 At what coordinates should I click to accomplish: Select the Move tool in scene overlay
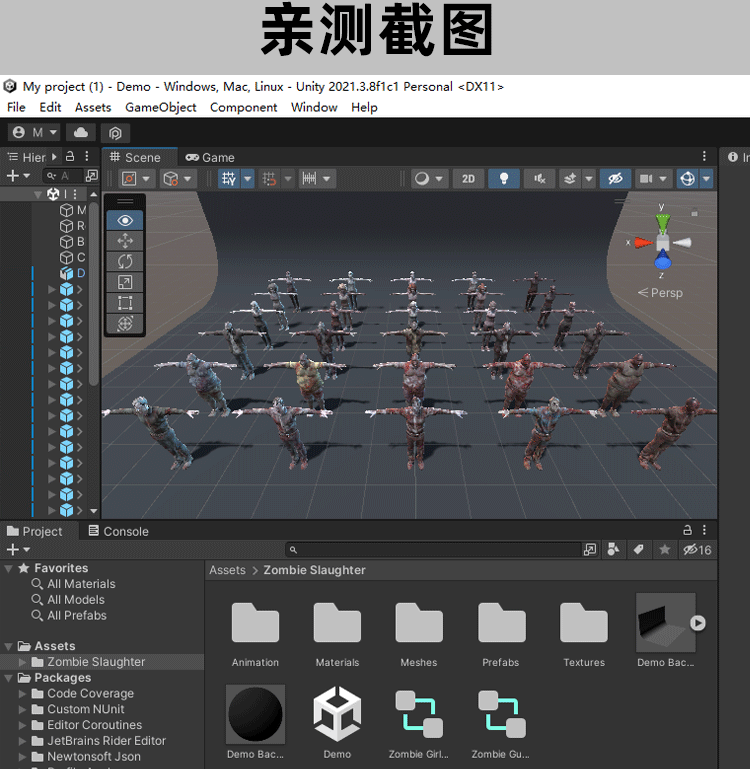point(125,241)
